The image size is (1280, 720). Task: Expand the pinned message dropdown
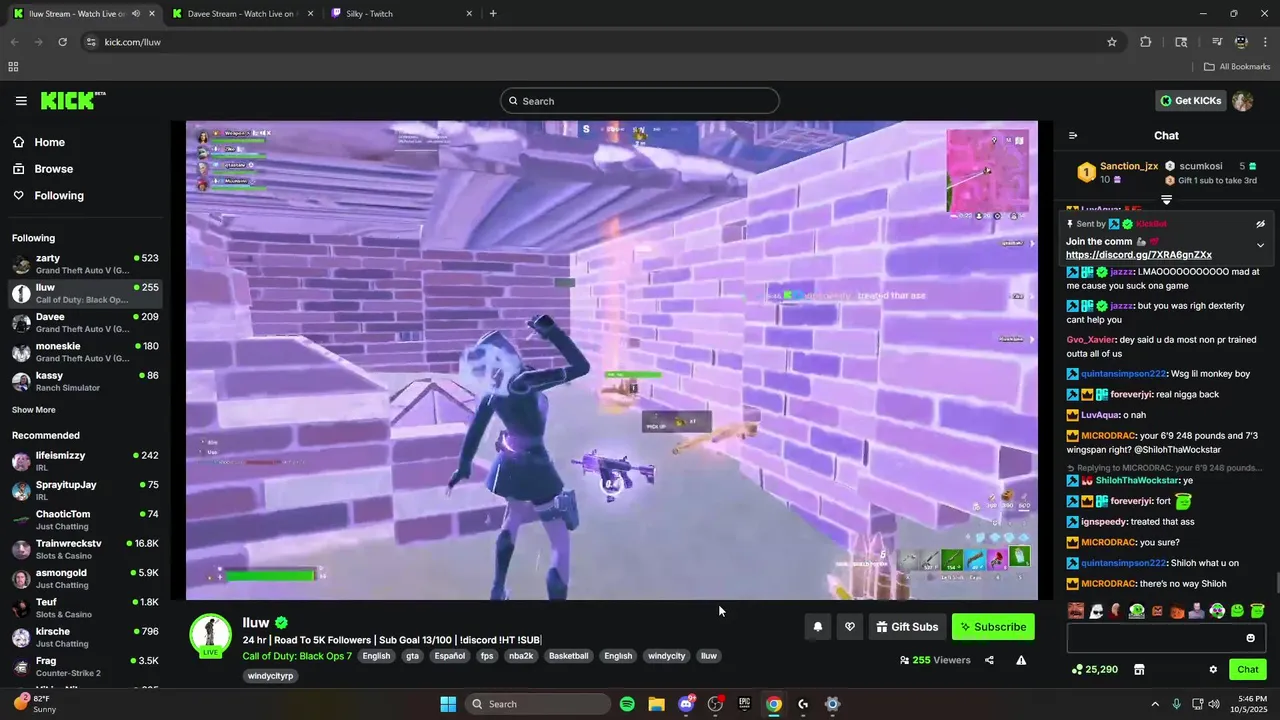point(1260,245)
